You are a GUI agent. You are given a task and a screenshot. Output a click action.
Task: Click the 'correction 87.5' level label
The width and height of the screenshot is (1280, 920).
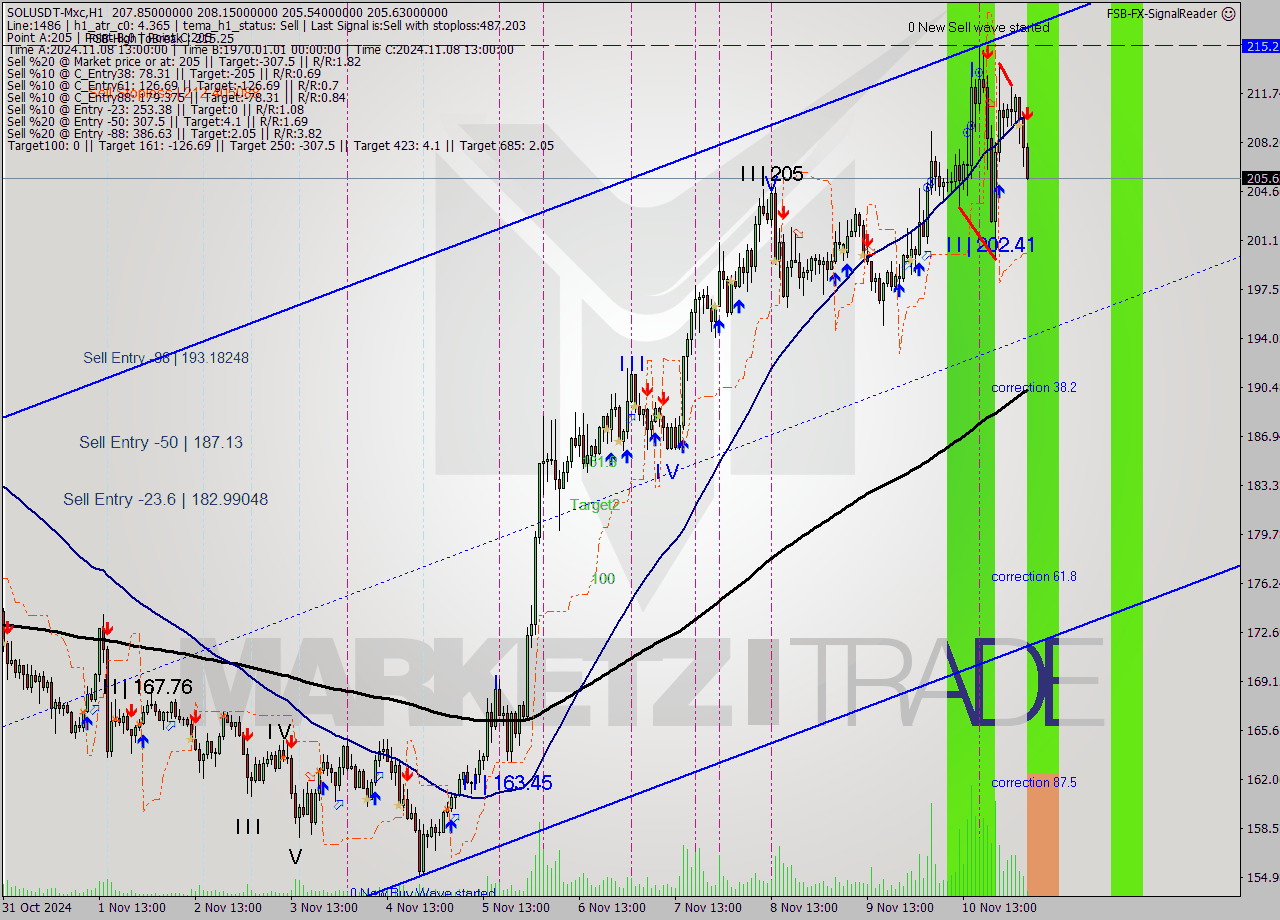[1034, 782]
